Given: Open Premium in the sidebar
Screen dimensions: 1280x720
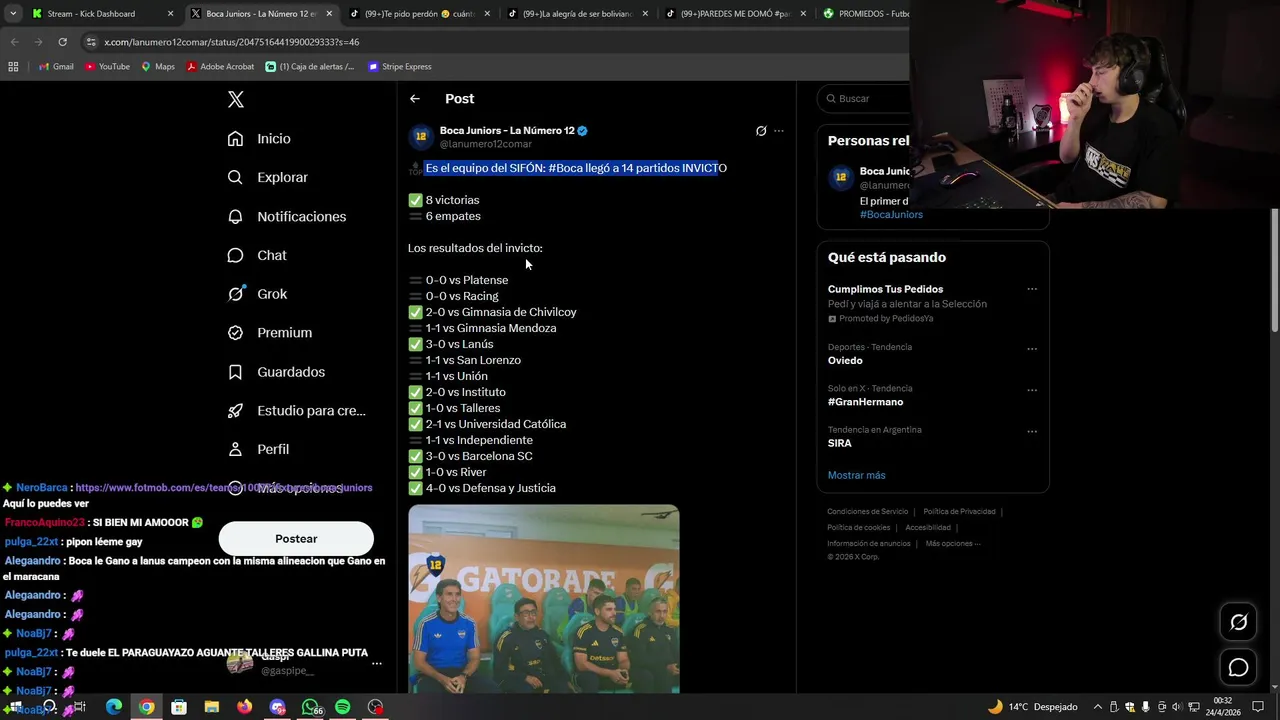Looking at the screenshot, I should [x=270, y=333].
